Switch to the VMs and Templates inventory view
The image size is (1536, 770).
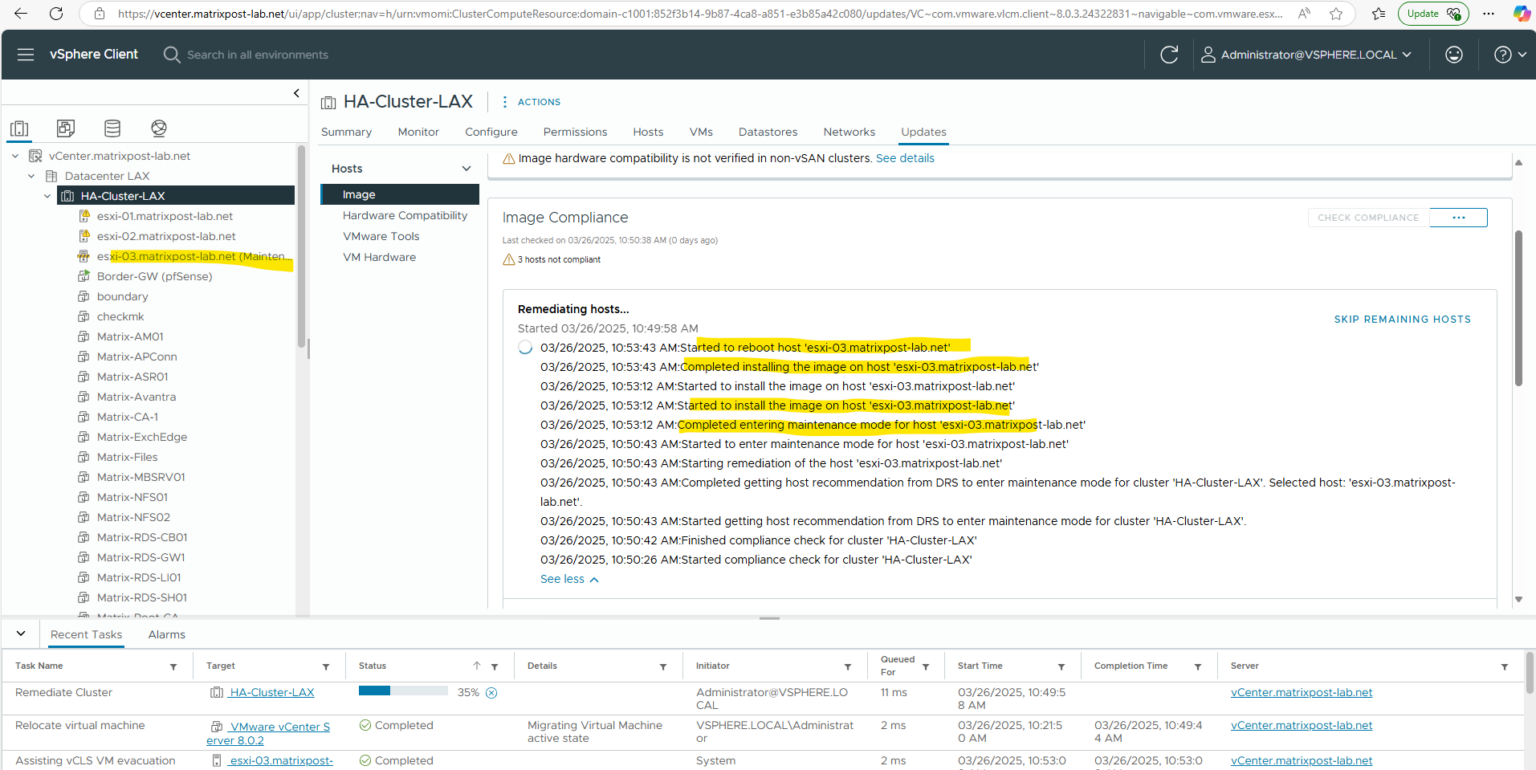tap(65, 128)
